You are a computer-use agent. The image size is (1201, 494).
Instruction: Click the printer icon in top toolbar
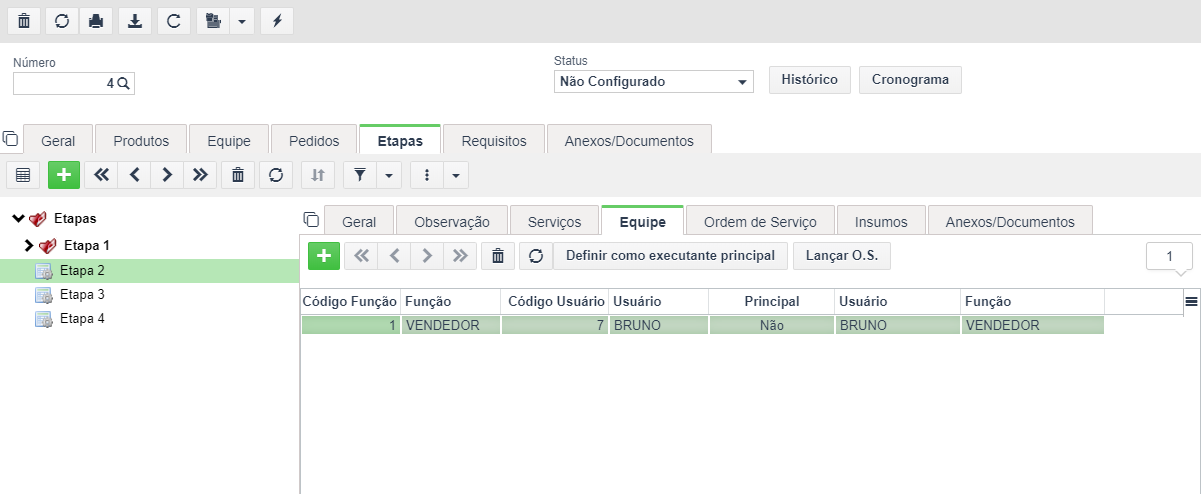pos(97,21)
